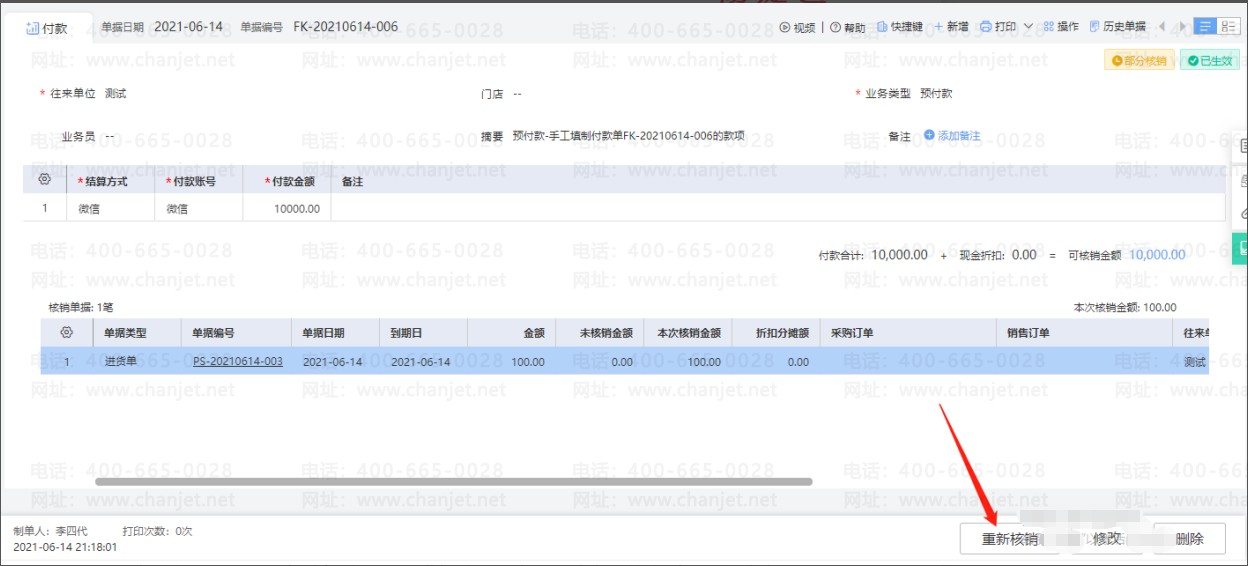Screen dimensions: 1248x566
Task: Click the 删除 delete button
Action: coord(1190,539)
